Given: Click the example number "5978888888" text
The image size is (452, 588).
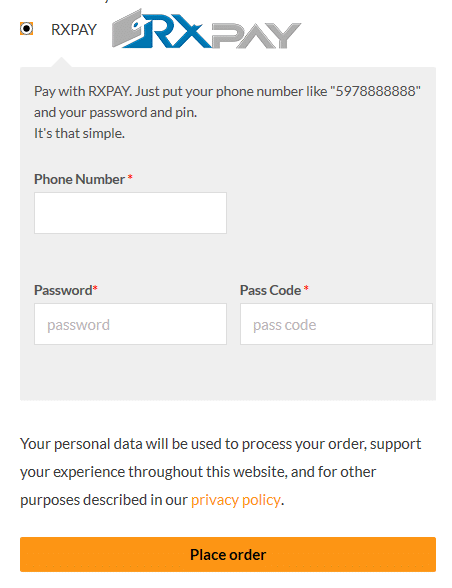Looking at the screenshot, I should click(375, 91).
